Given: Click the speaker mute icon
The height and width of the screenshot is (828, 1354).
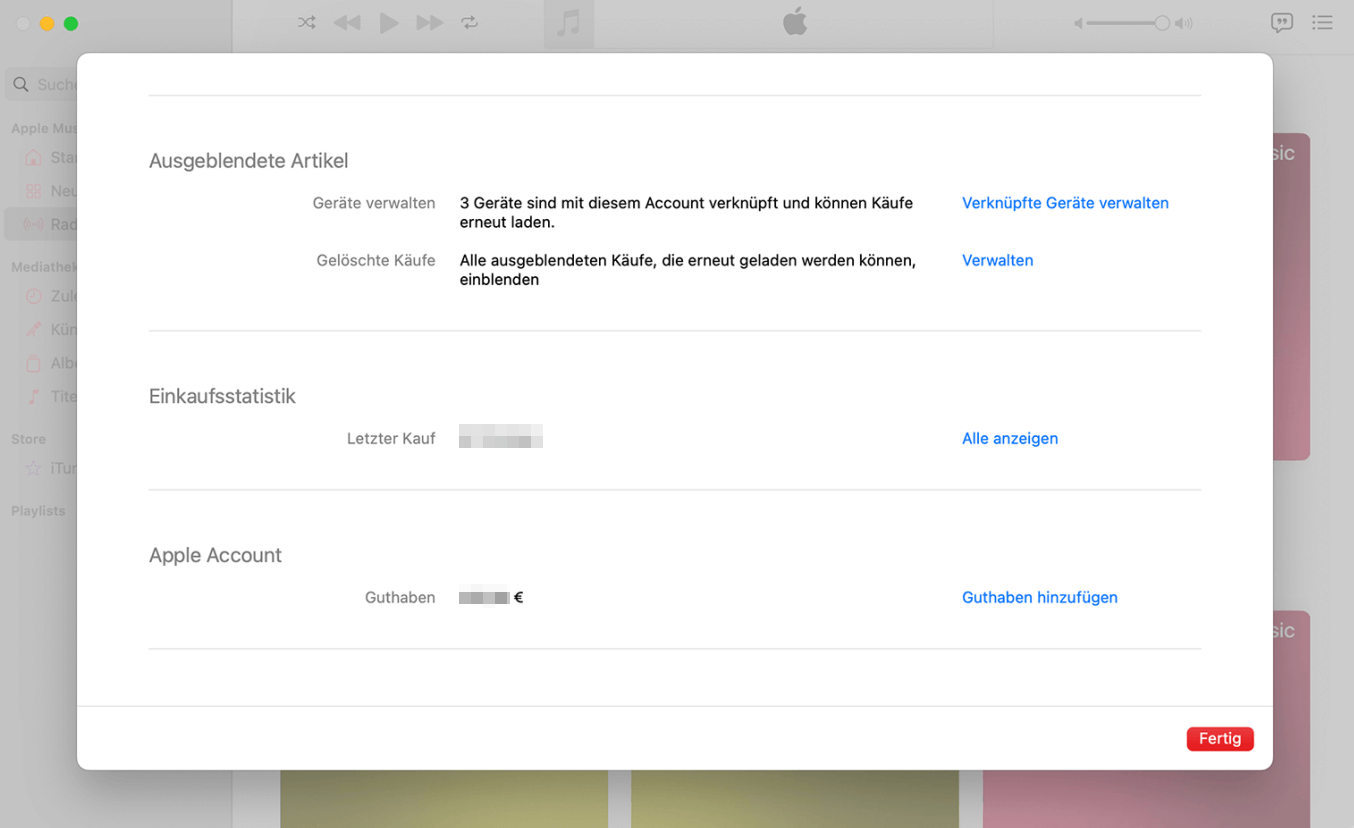Looking at the screenshot, I should [1078, 23].
